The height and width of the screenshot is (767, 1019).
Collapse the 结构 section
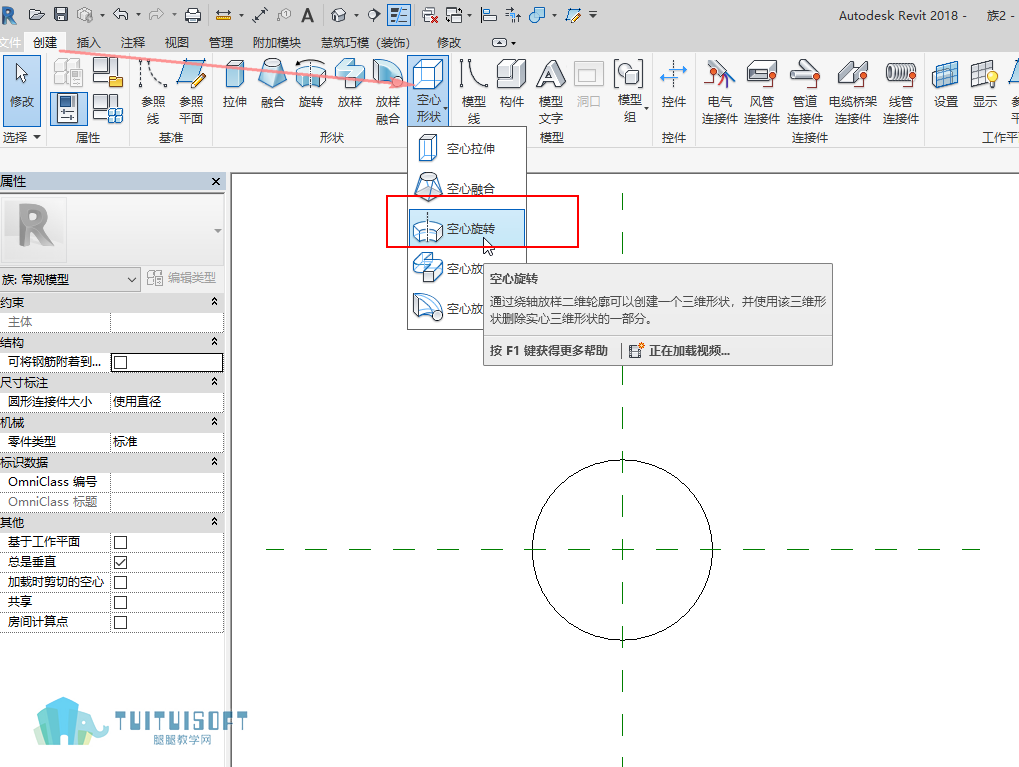[x=214, y=342]
